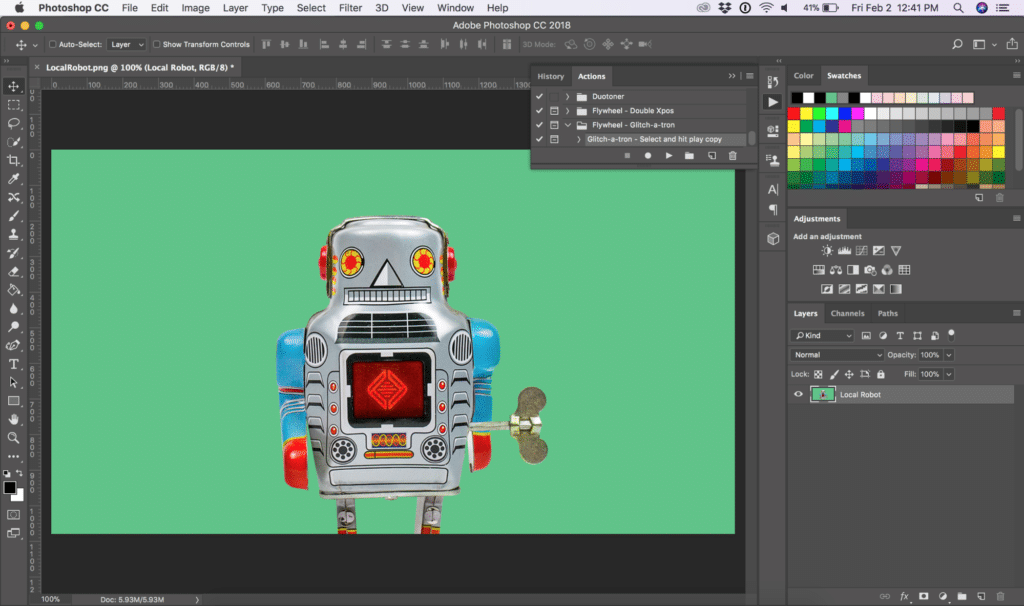Toggle the Duotoner action set checkmark
This screenshot has height=606, width=1024.
click(x=539, y=97)
